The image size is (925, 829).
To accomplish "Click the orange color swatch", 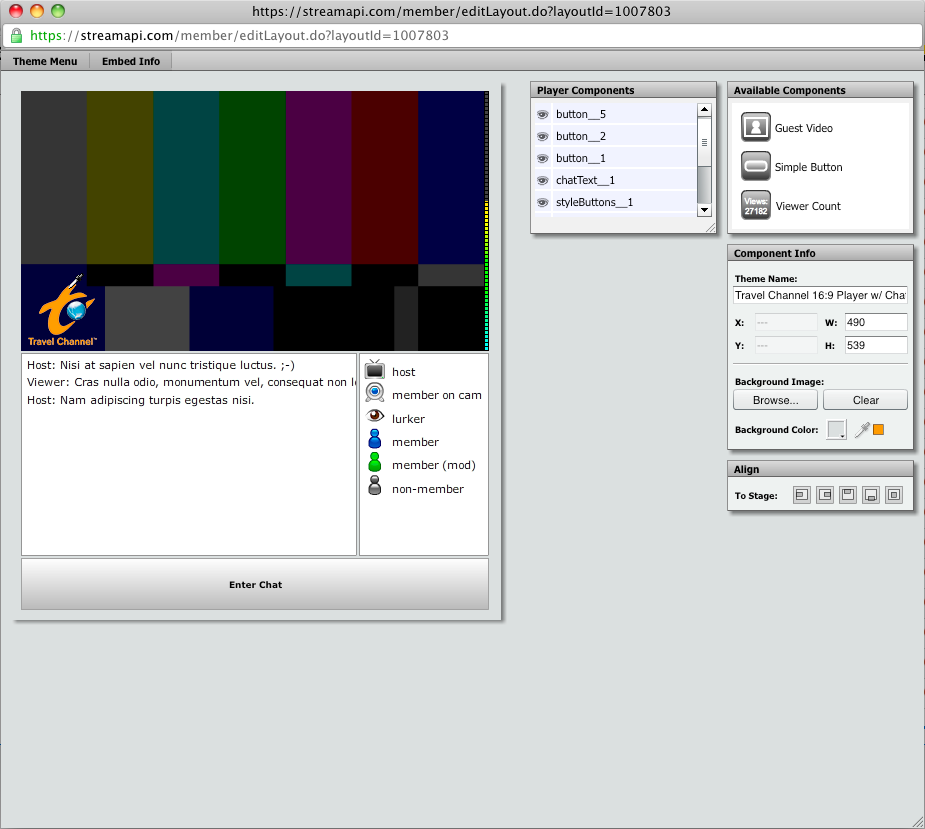I will pyautogui.click(x=878, y=430).
